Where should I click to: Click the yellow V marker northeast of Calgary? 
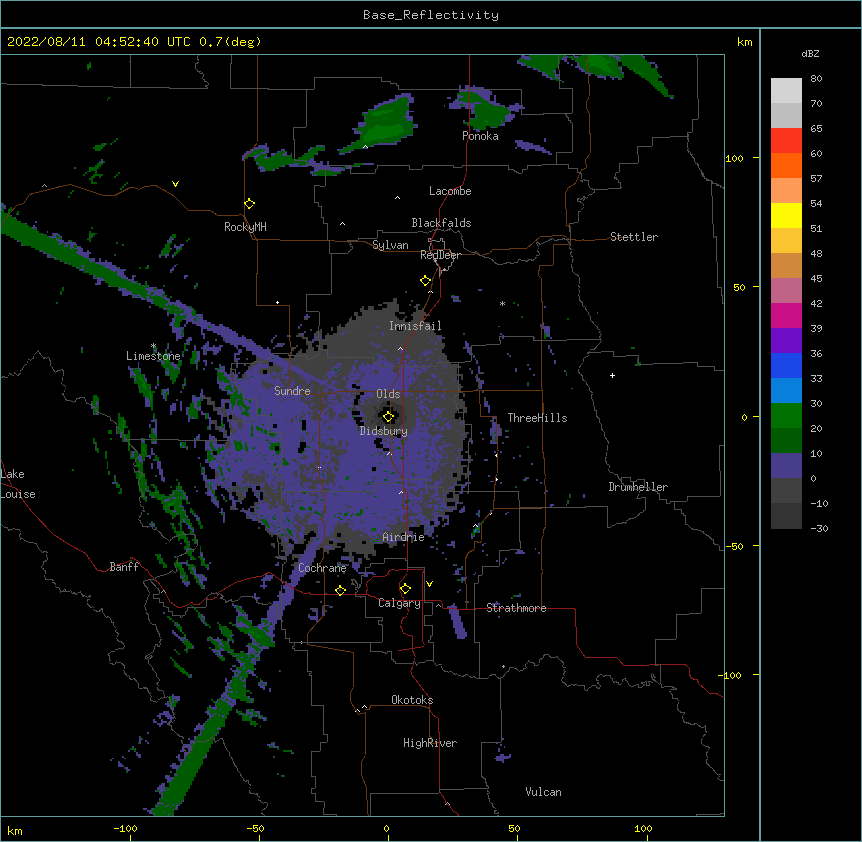429,584
